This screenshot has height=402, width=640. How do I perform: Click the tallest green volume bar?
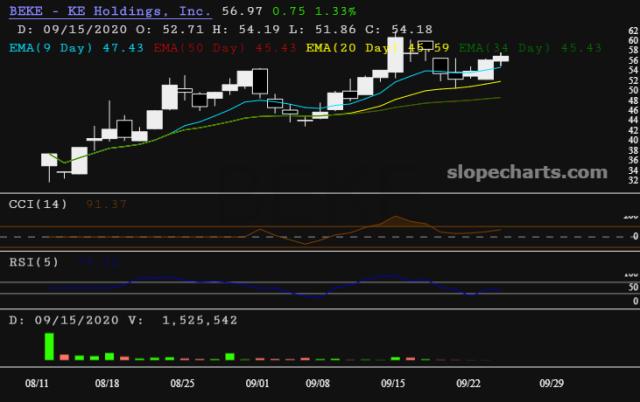pos(49,346)
